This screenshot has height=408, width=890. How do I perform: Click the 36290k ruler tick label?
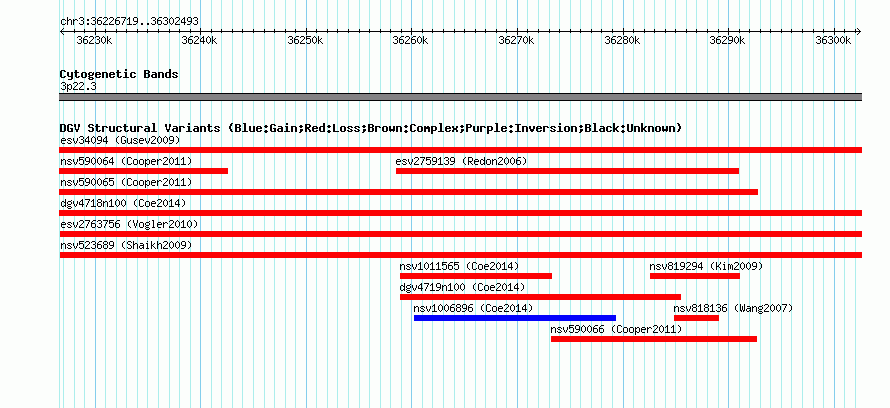pyautogui.click(x=728, y=41)
